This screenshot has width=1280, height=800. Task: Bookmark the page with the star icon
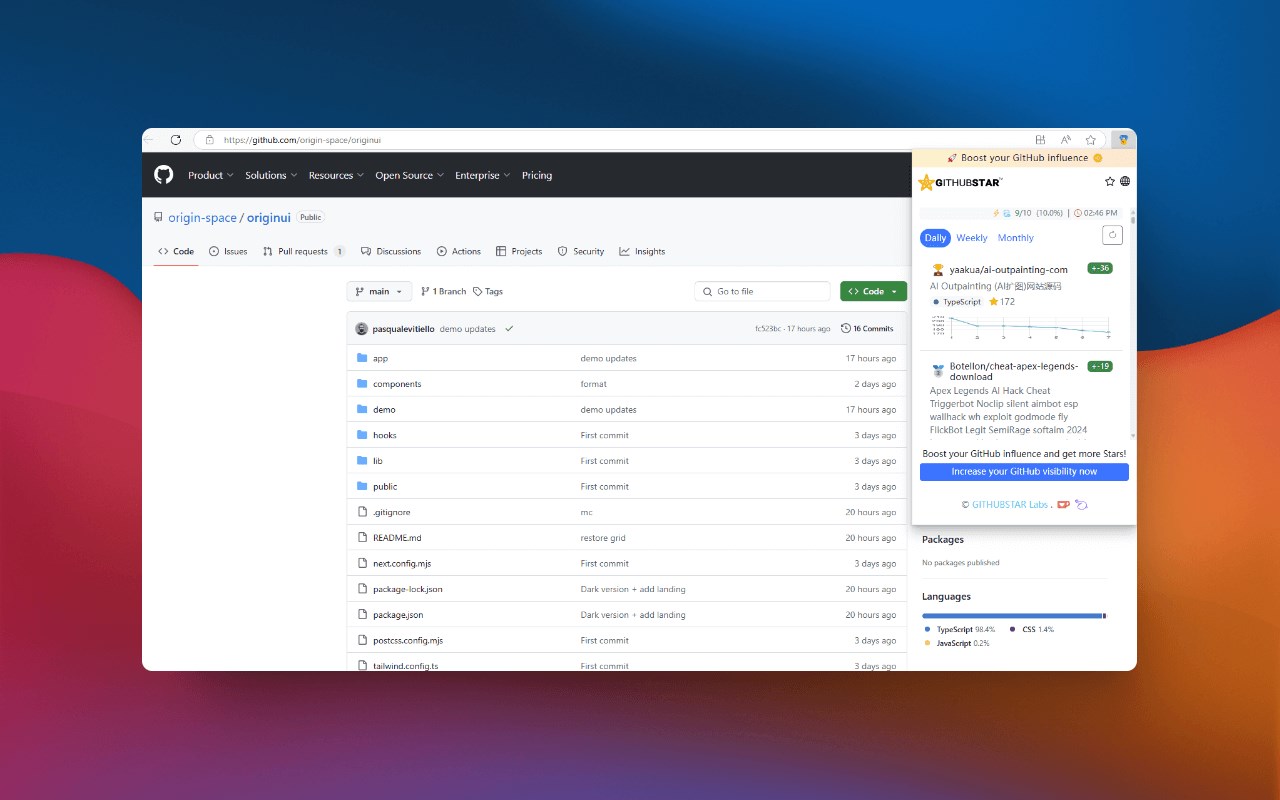pos(1091,140)
